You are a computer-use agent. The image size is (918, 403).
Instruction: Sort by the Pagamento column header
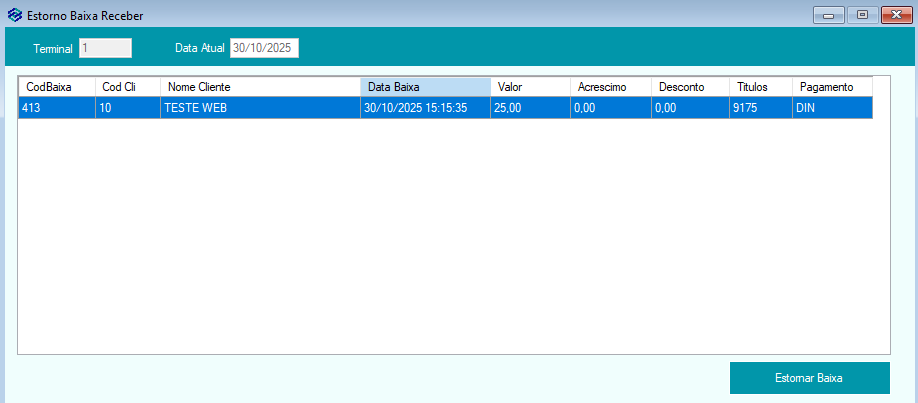(x=832, y=87)
